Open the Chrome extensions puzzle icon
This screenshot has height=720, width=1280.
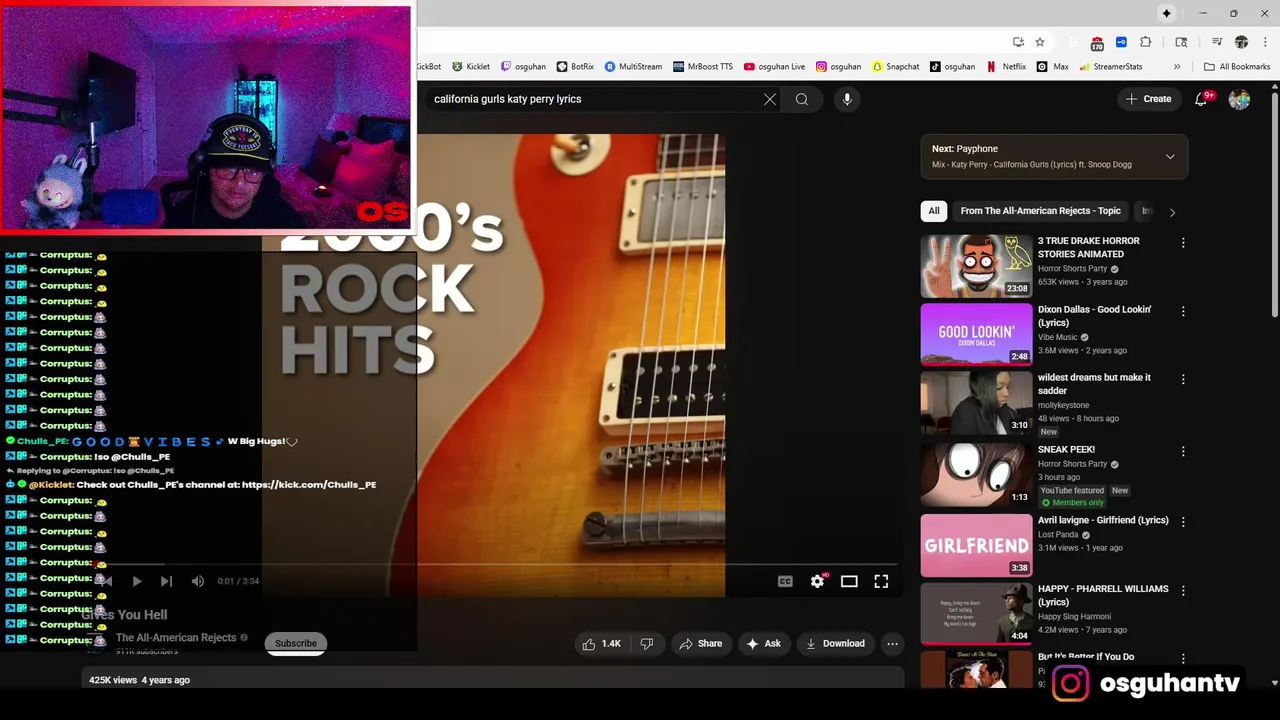pyautogui.click(x=1146, y=42)
